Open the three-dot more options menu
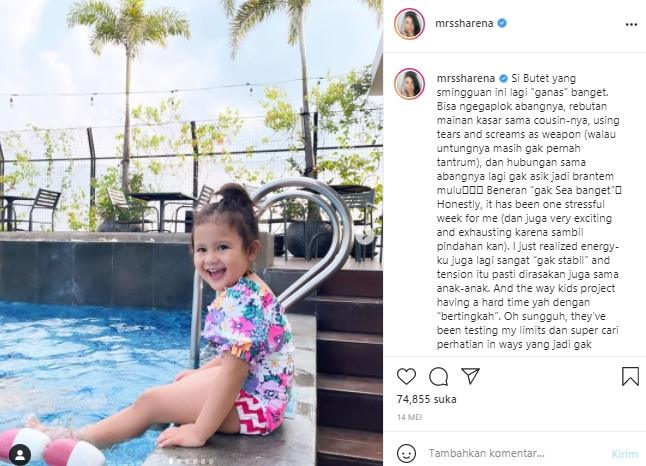Screen dimensions: 646x466 [x=631, y=25]
